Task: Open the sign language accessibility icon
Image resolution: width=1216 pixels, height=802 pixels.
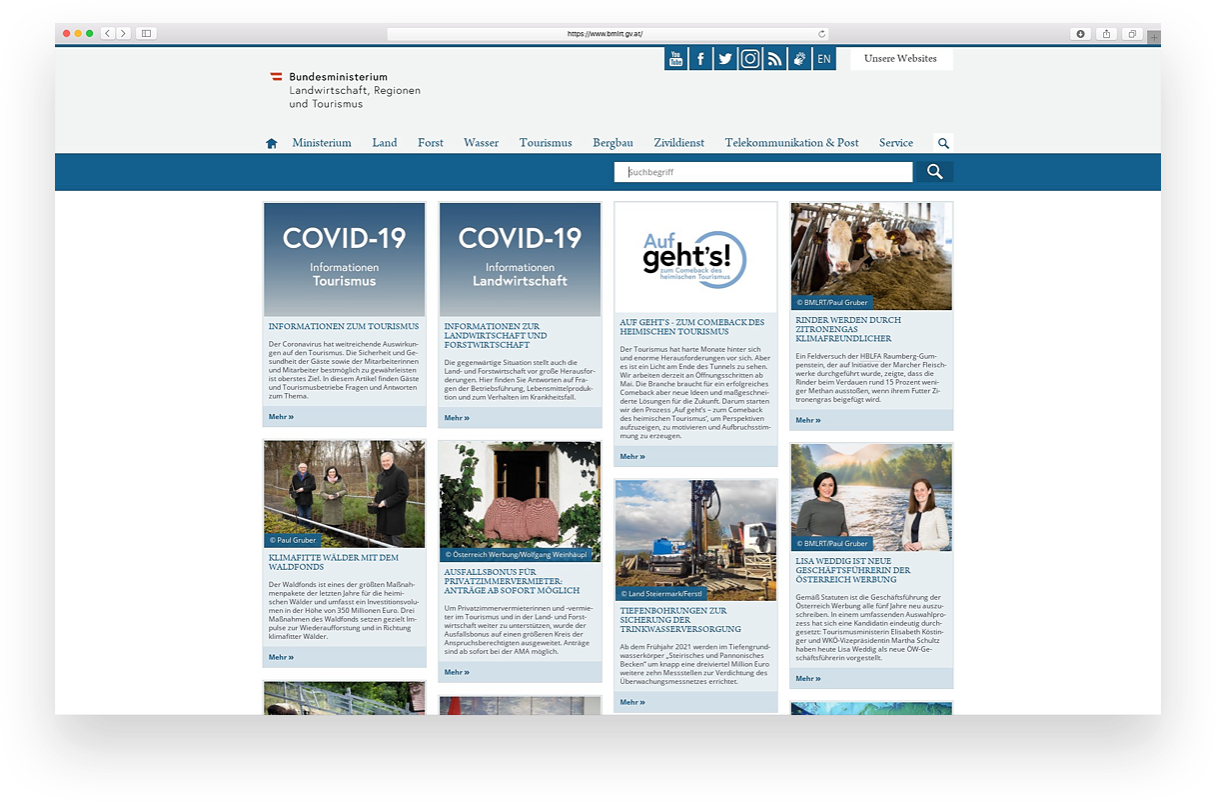Action: [799, 59]
